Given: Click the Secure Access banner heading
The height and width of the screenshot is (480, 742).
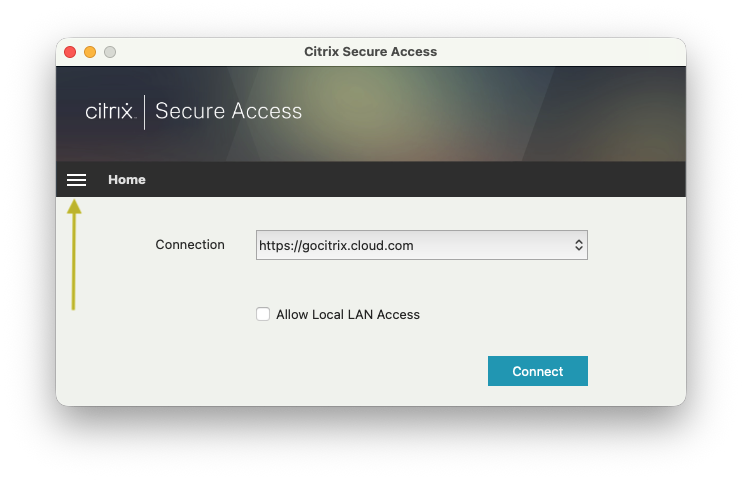Looking at the screenshot, I should [x=229, y=112].
